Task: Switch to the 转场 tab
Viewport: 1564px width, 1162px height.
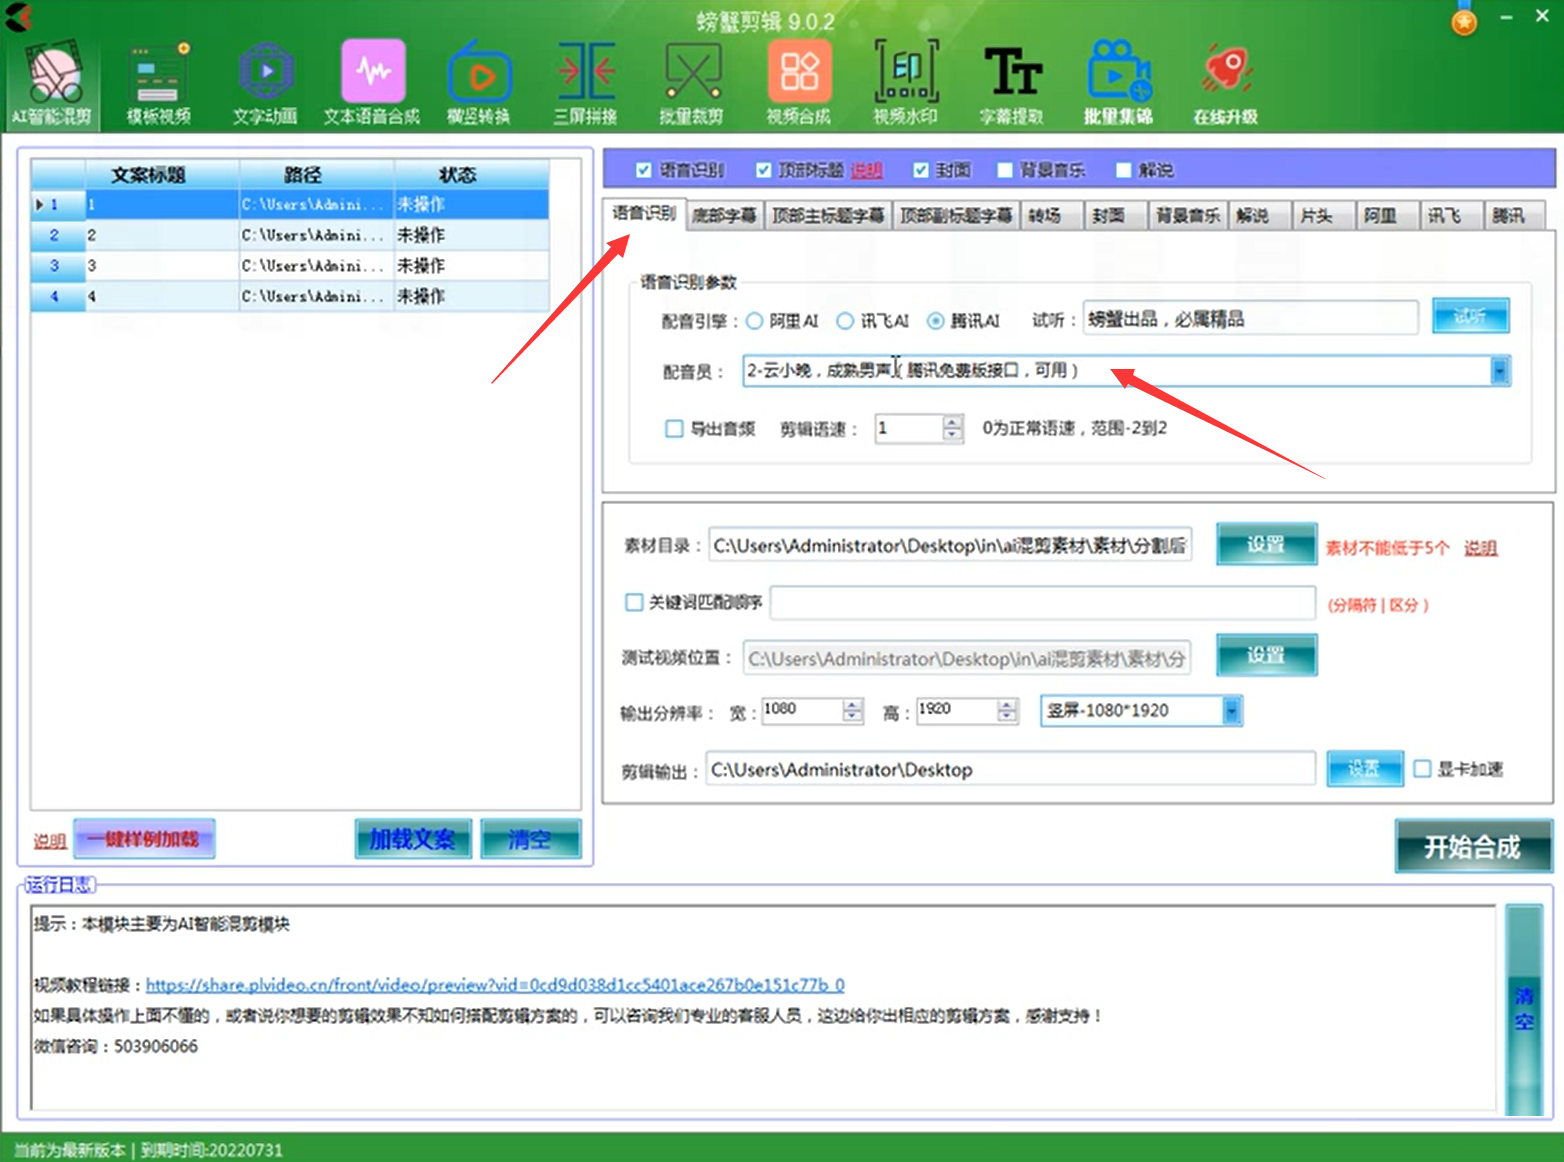Action: click(1045, 216)
